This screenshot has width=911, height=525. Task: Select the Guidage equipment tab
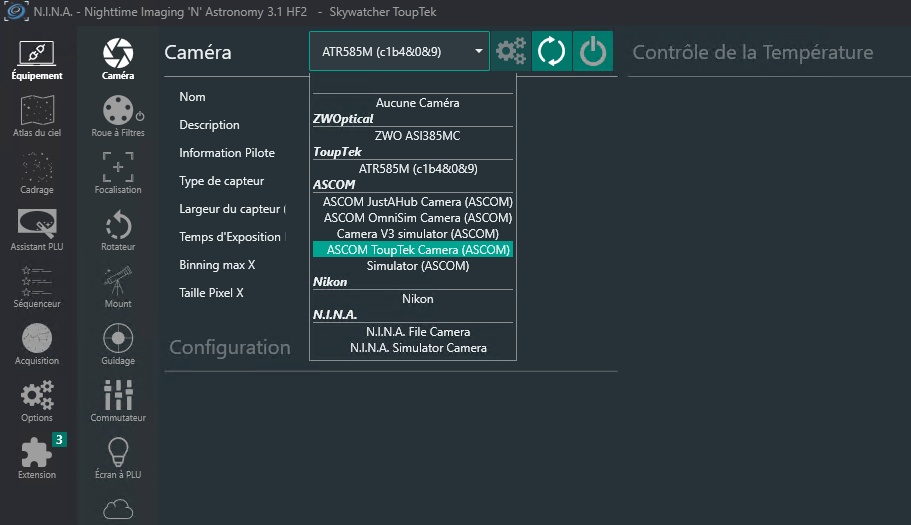pos(118,344)
